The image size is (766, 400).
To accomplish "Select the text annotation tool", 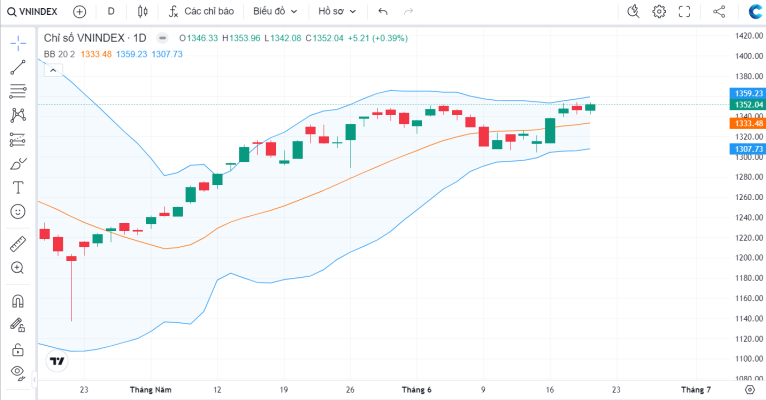I will click(x=18, y=188).
